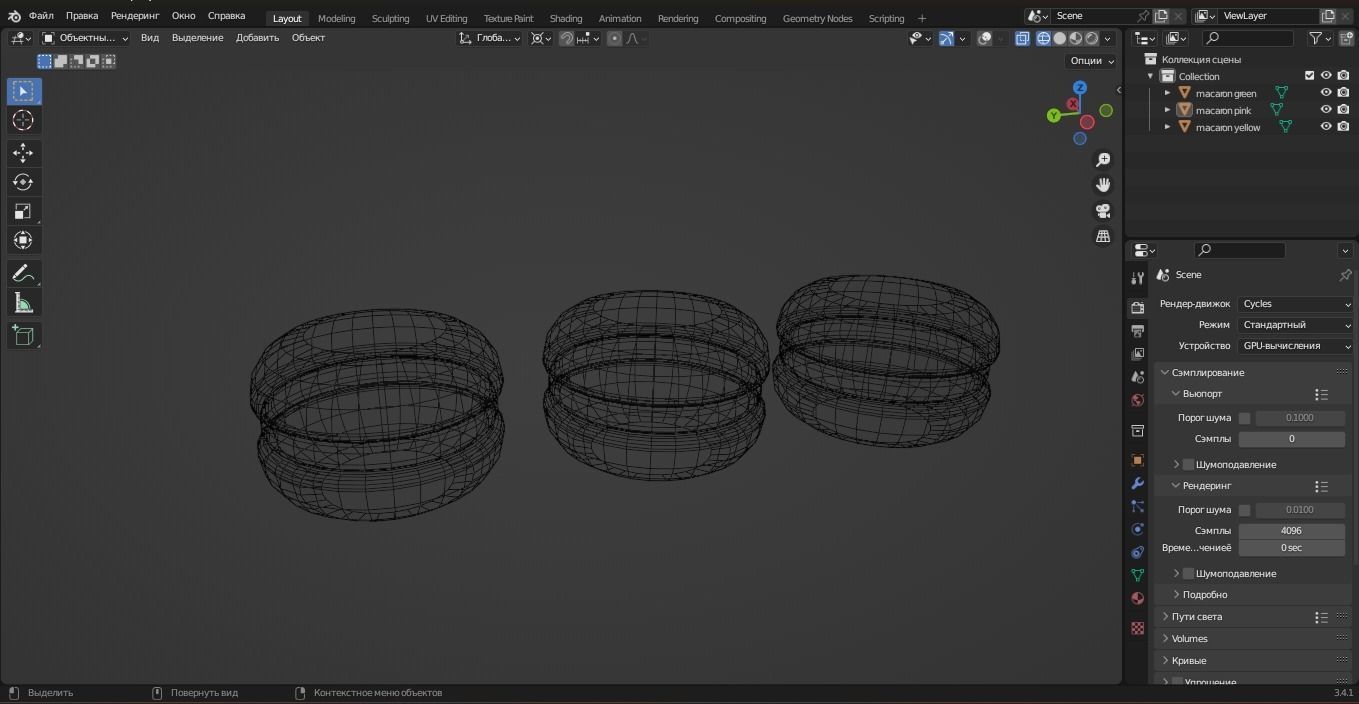Open the Render Engine dropdown set to Cycles
Image resolution: width=1359 pixels, height=704 pixels.
coord(1295,303)
